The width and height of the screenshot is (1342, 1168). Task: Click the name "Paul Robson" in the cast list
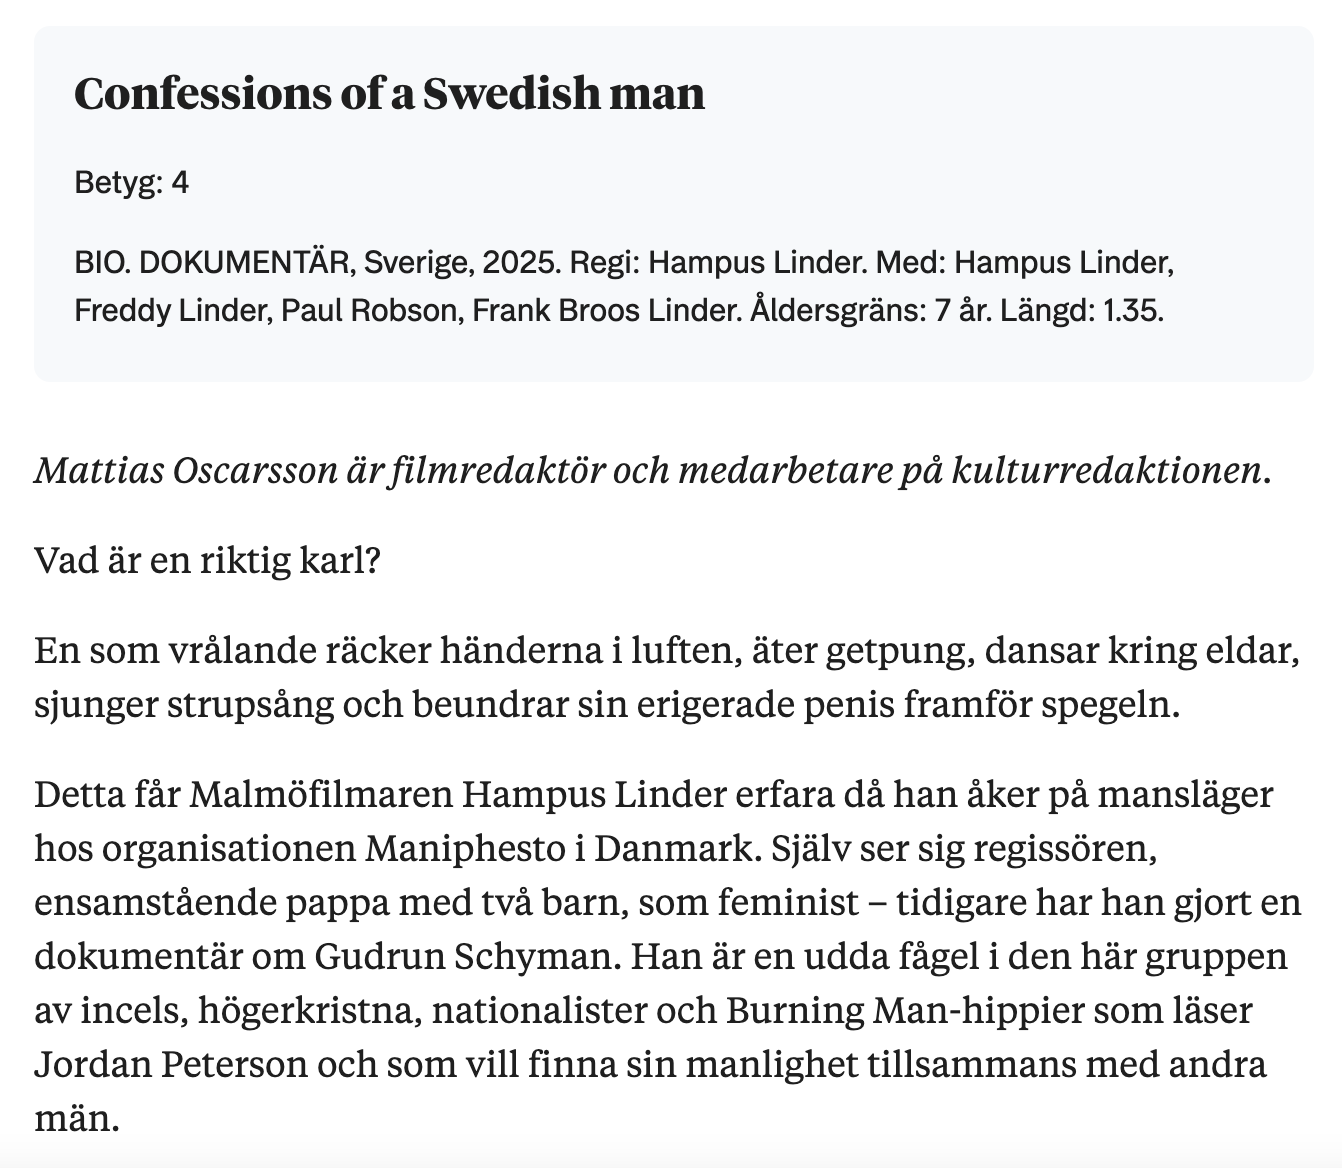pos(368,311)
